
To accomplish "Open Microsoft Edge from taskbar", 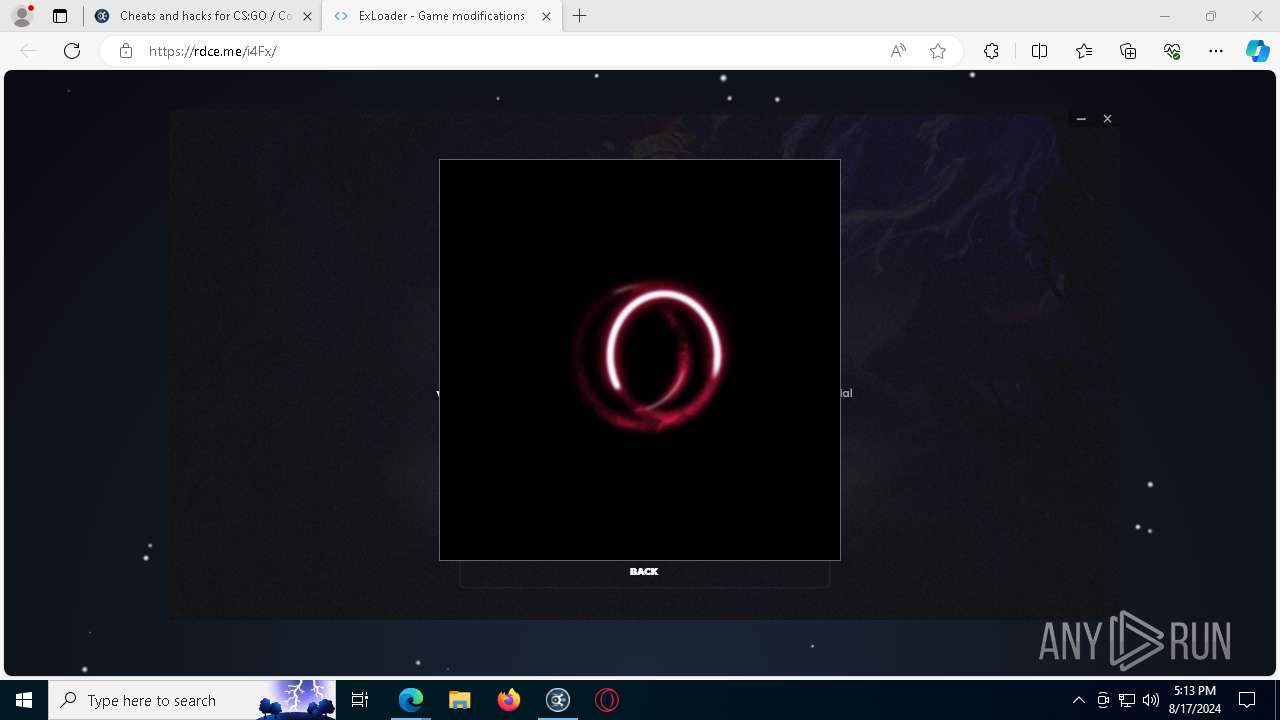I will 411,700.
